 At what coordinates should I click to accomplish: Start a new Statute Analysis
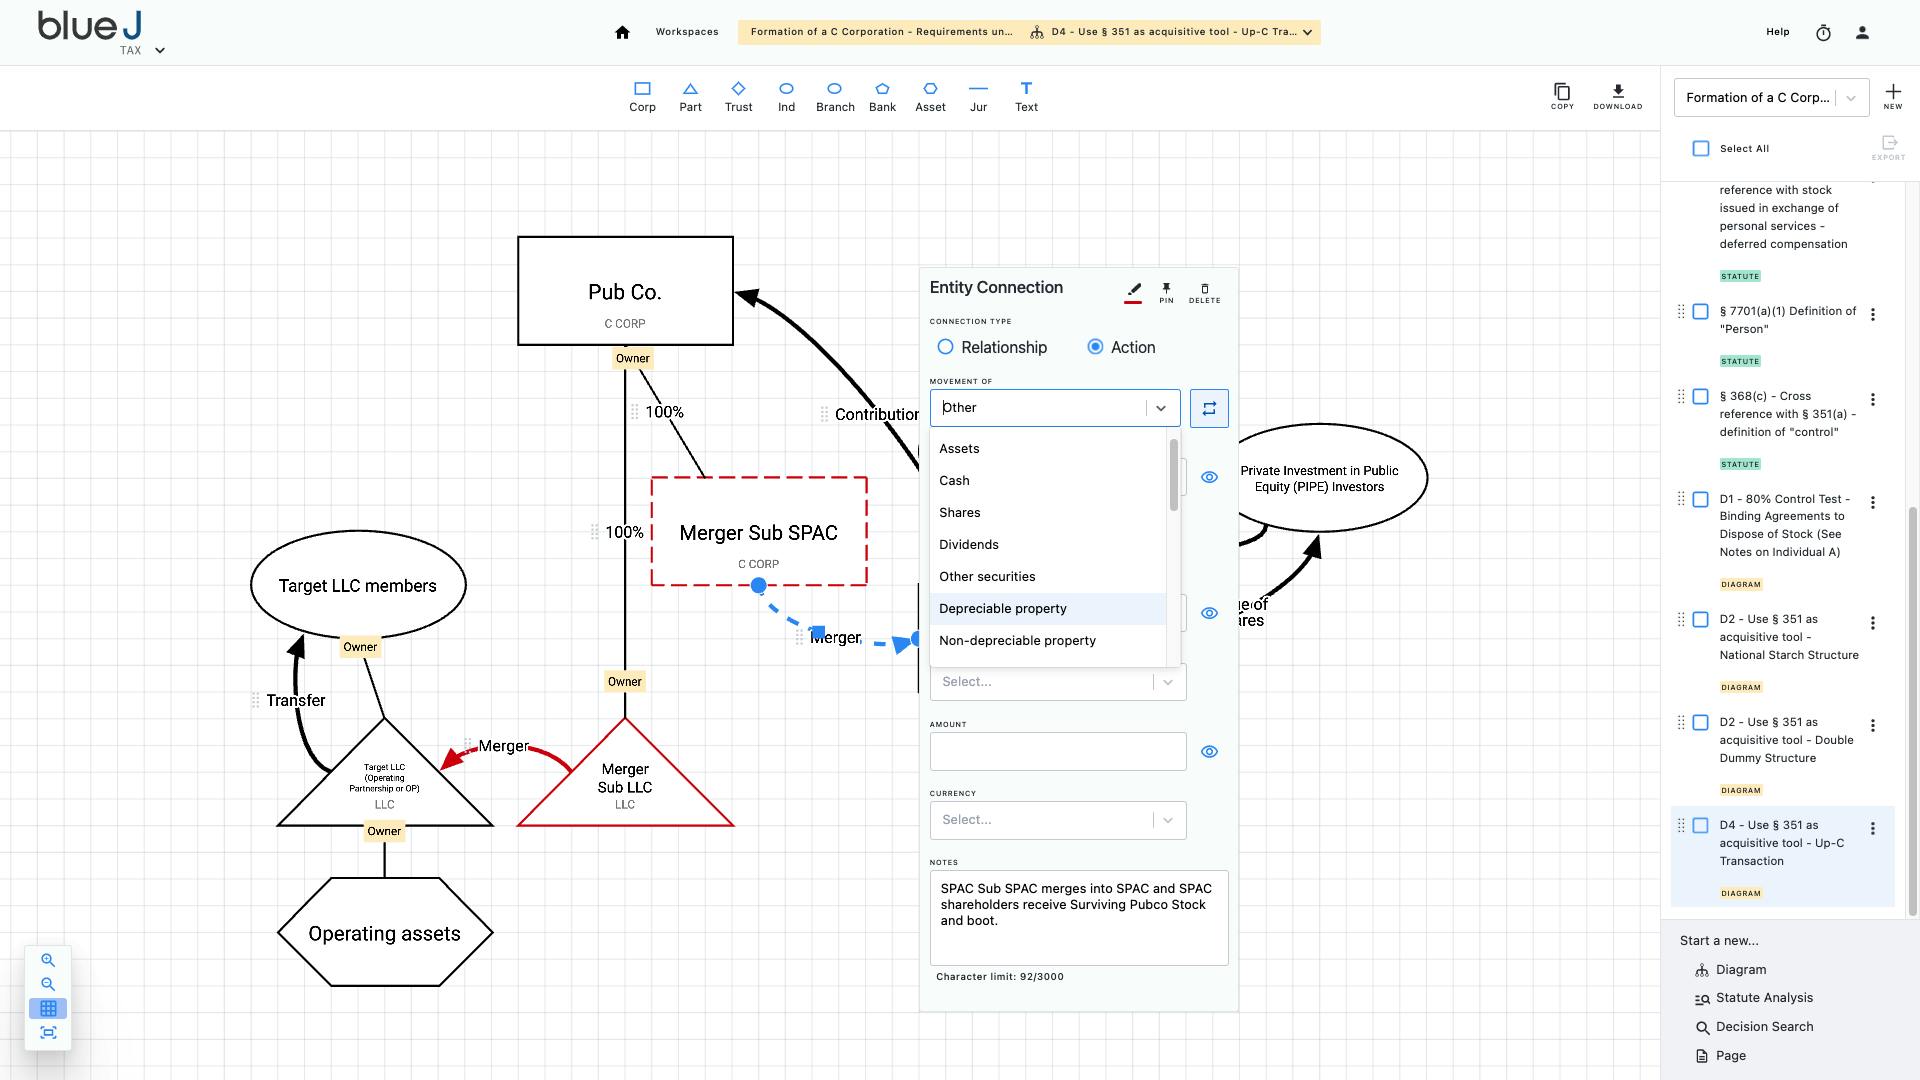point(1764,997)
